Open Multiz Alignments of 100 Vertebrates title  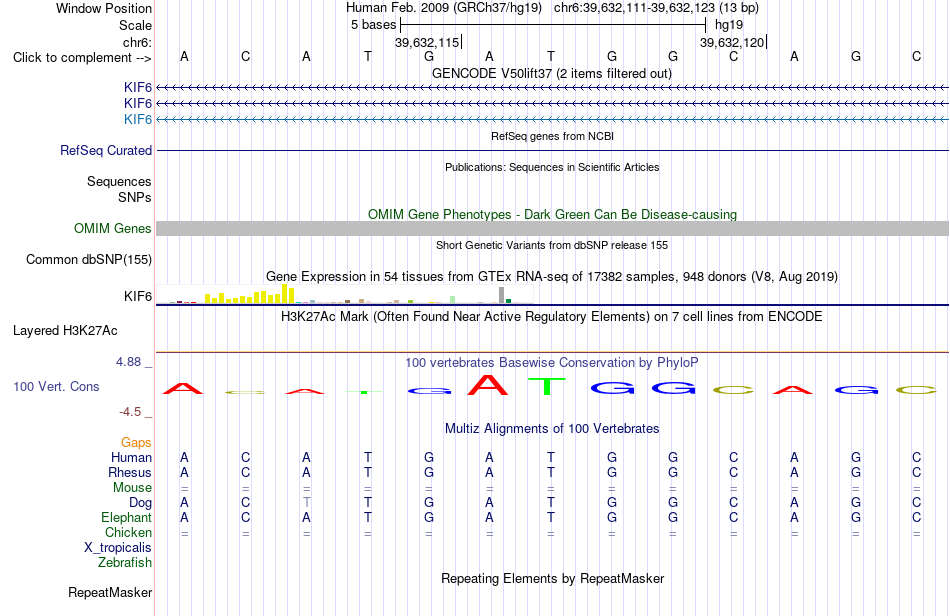click(x=552, y=428)
